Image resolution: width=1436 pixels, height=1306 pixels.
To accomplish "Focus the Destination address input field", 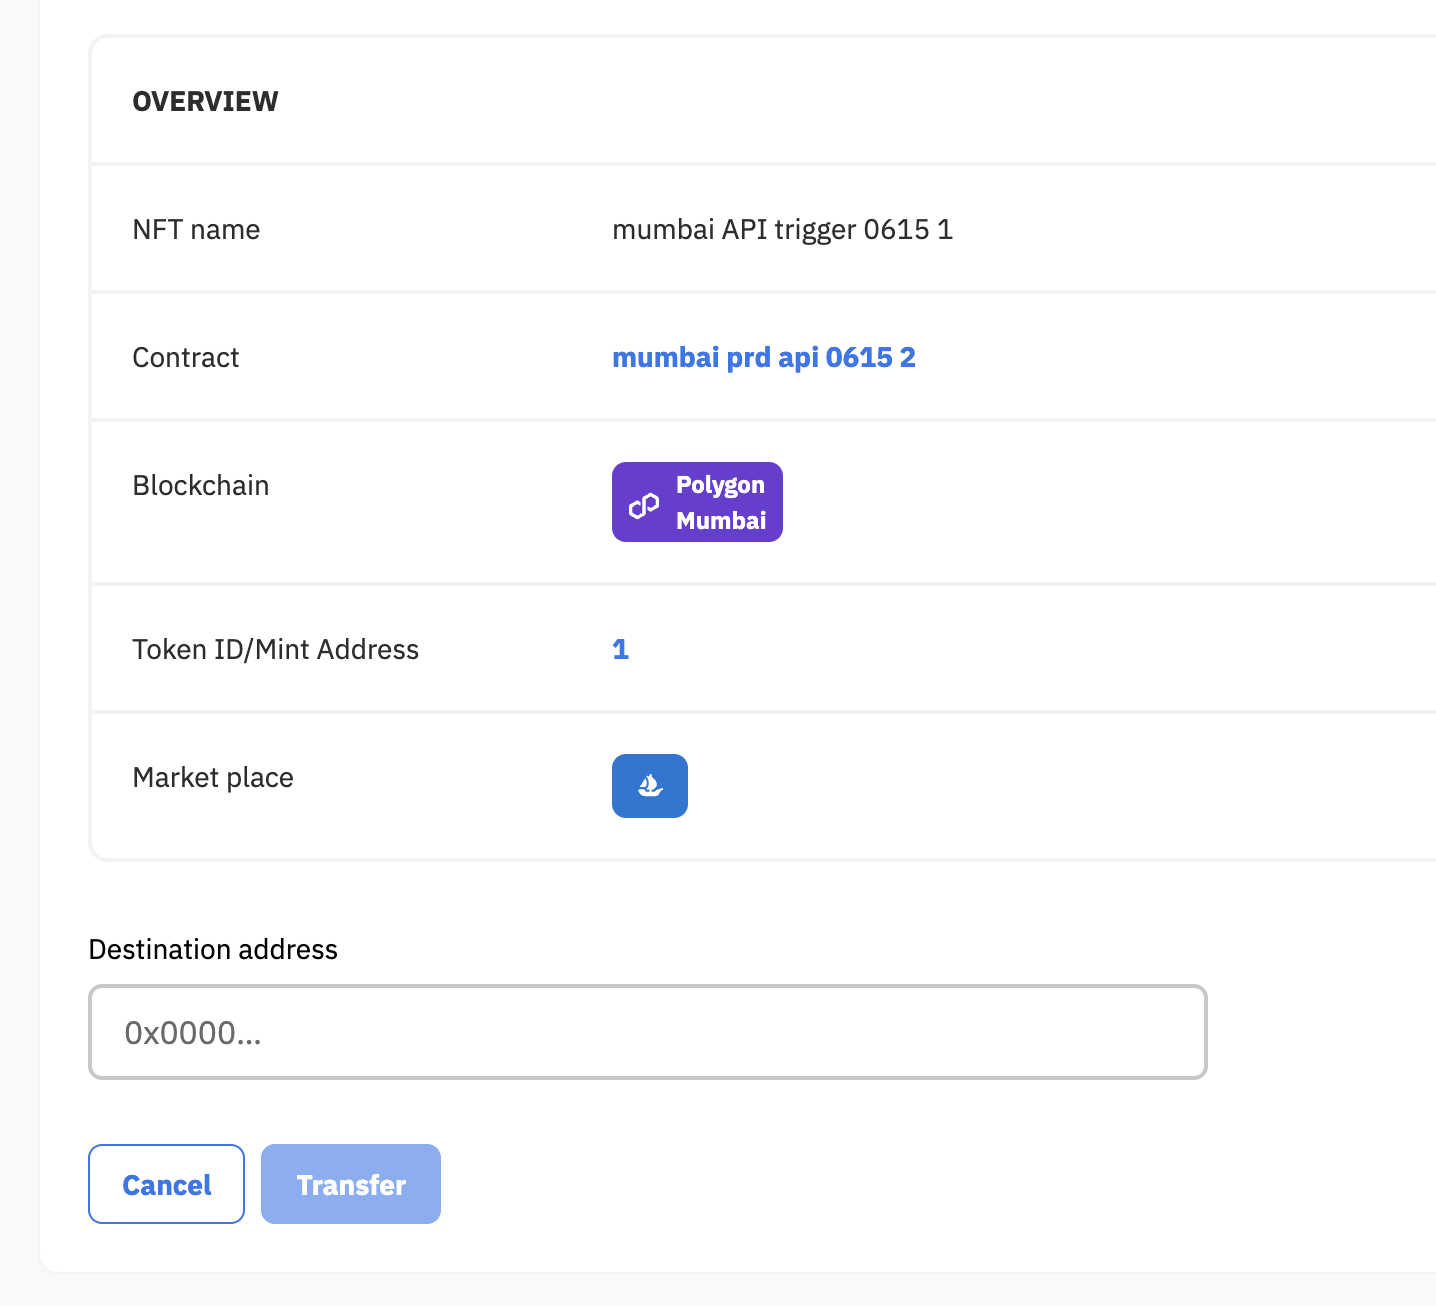I will click(647, 1032).
